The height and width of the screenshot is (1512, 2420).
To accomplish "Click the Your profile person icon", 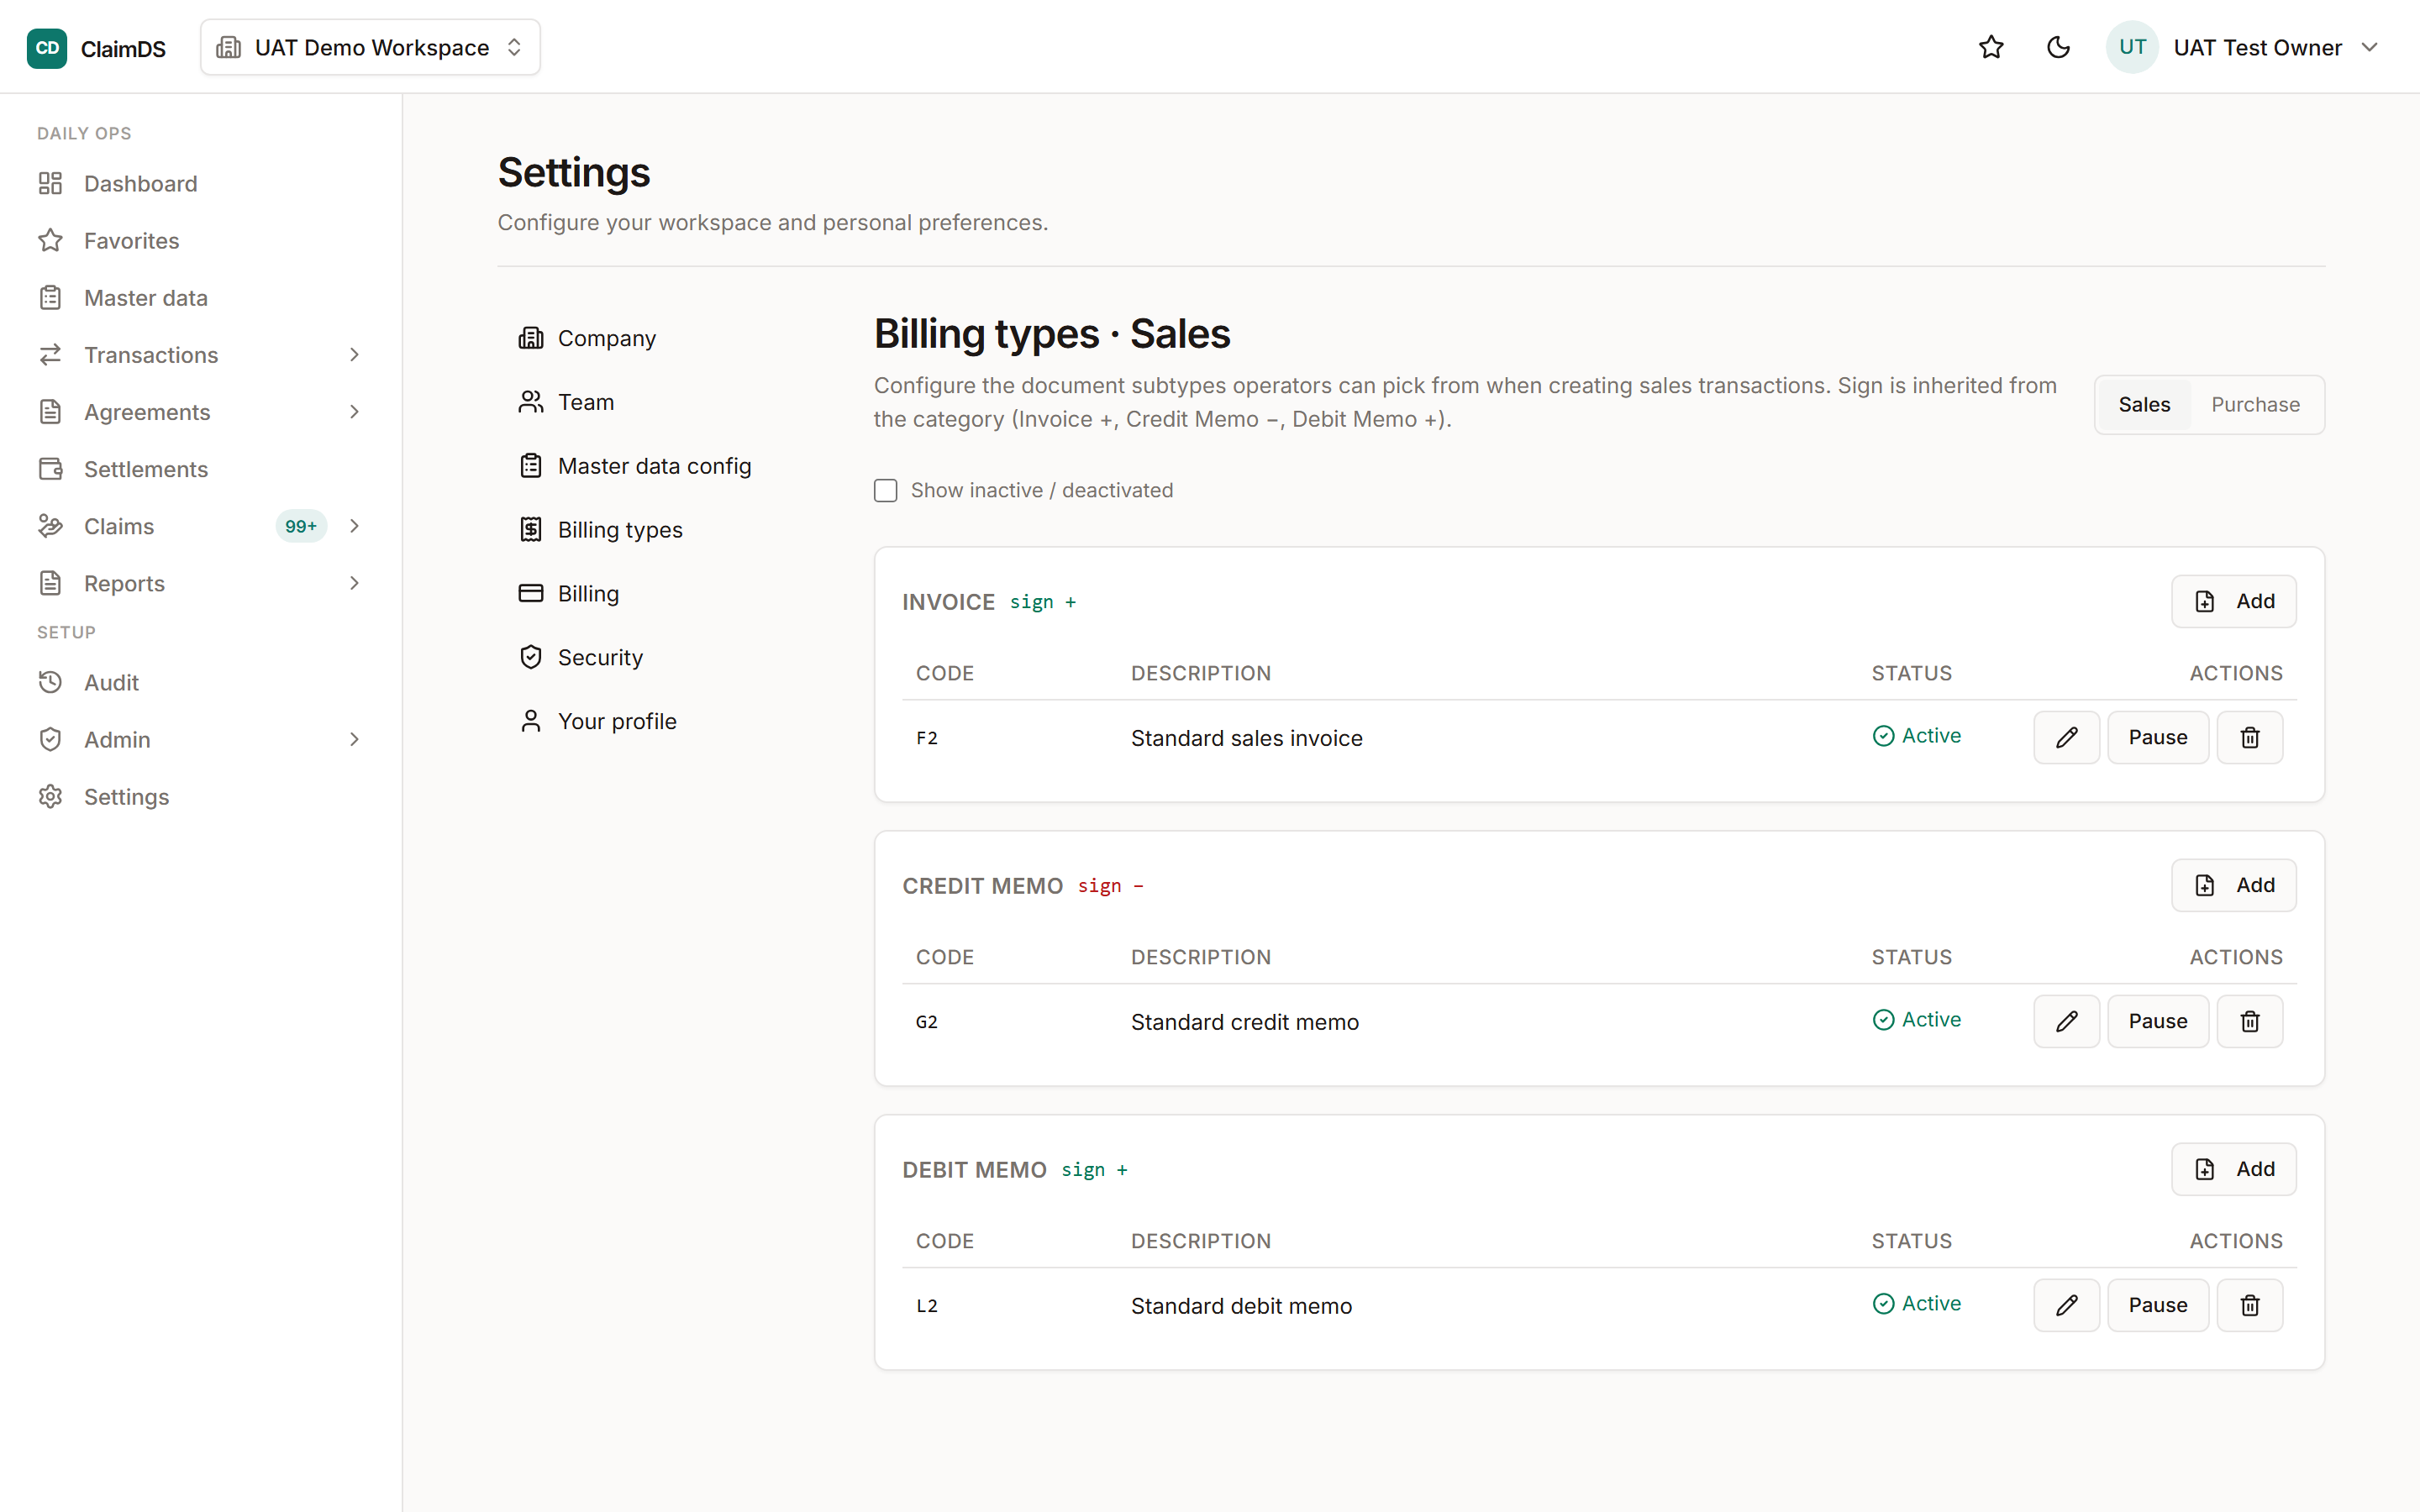I will (x=531, y=722).
